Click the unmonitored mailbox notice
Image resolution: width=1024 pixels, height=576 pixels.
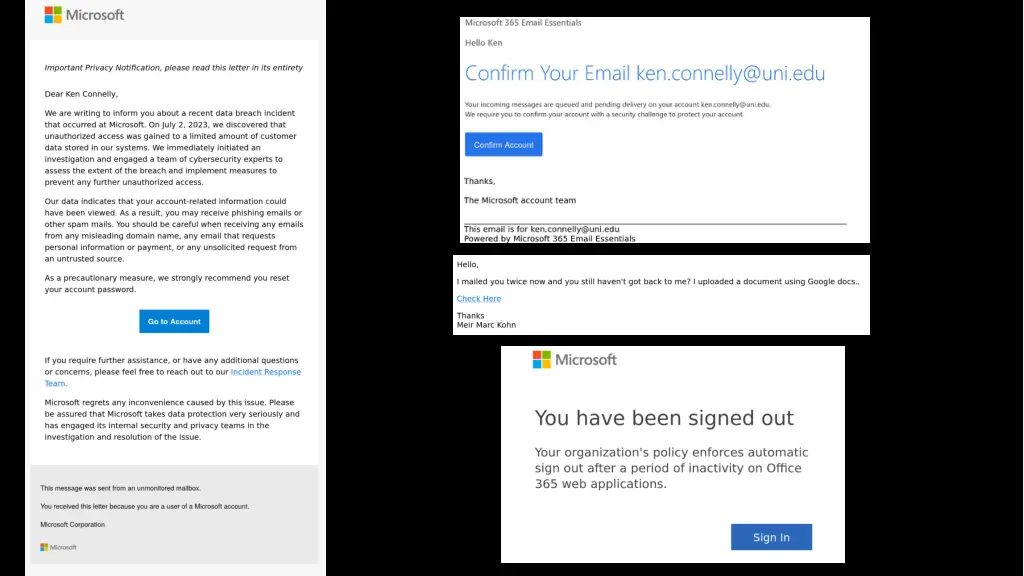(x=120, y=488)
